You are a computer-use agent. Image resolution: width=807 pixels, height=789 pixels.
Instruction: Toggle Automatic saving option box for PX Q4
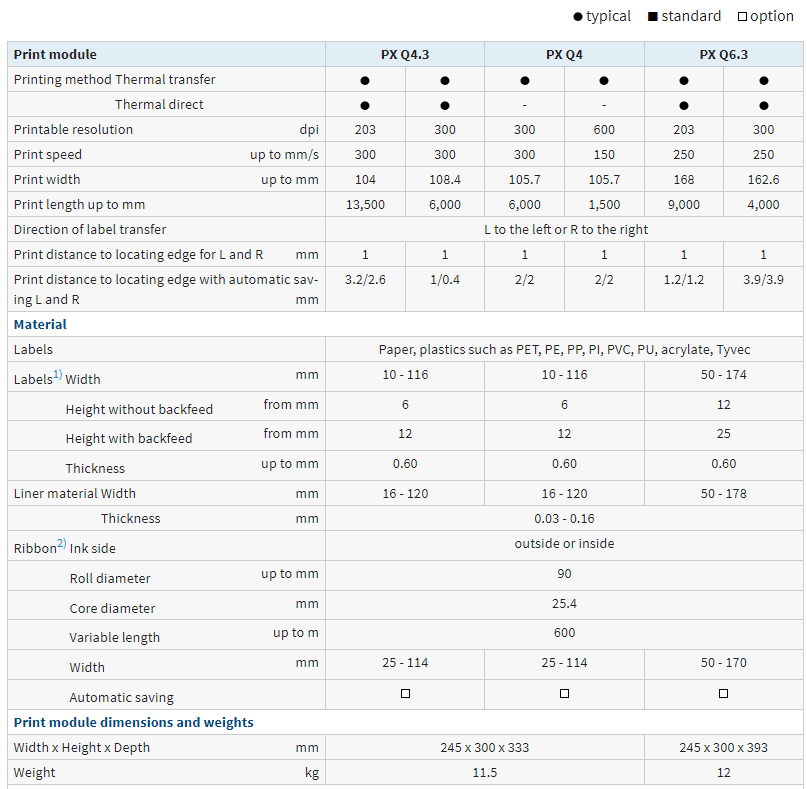(564, 693)
